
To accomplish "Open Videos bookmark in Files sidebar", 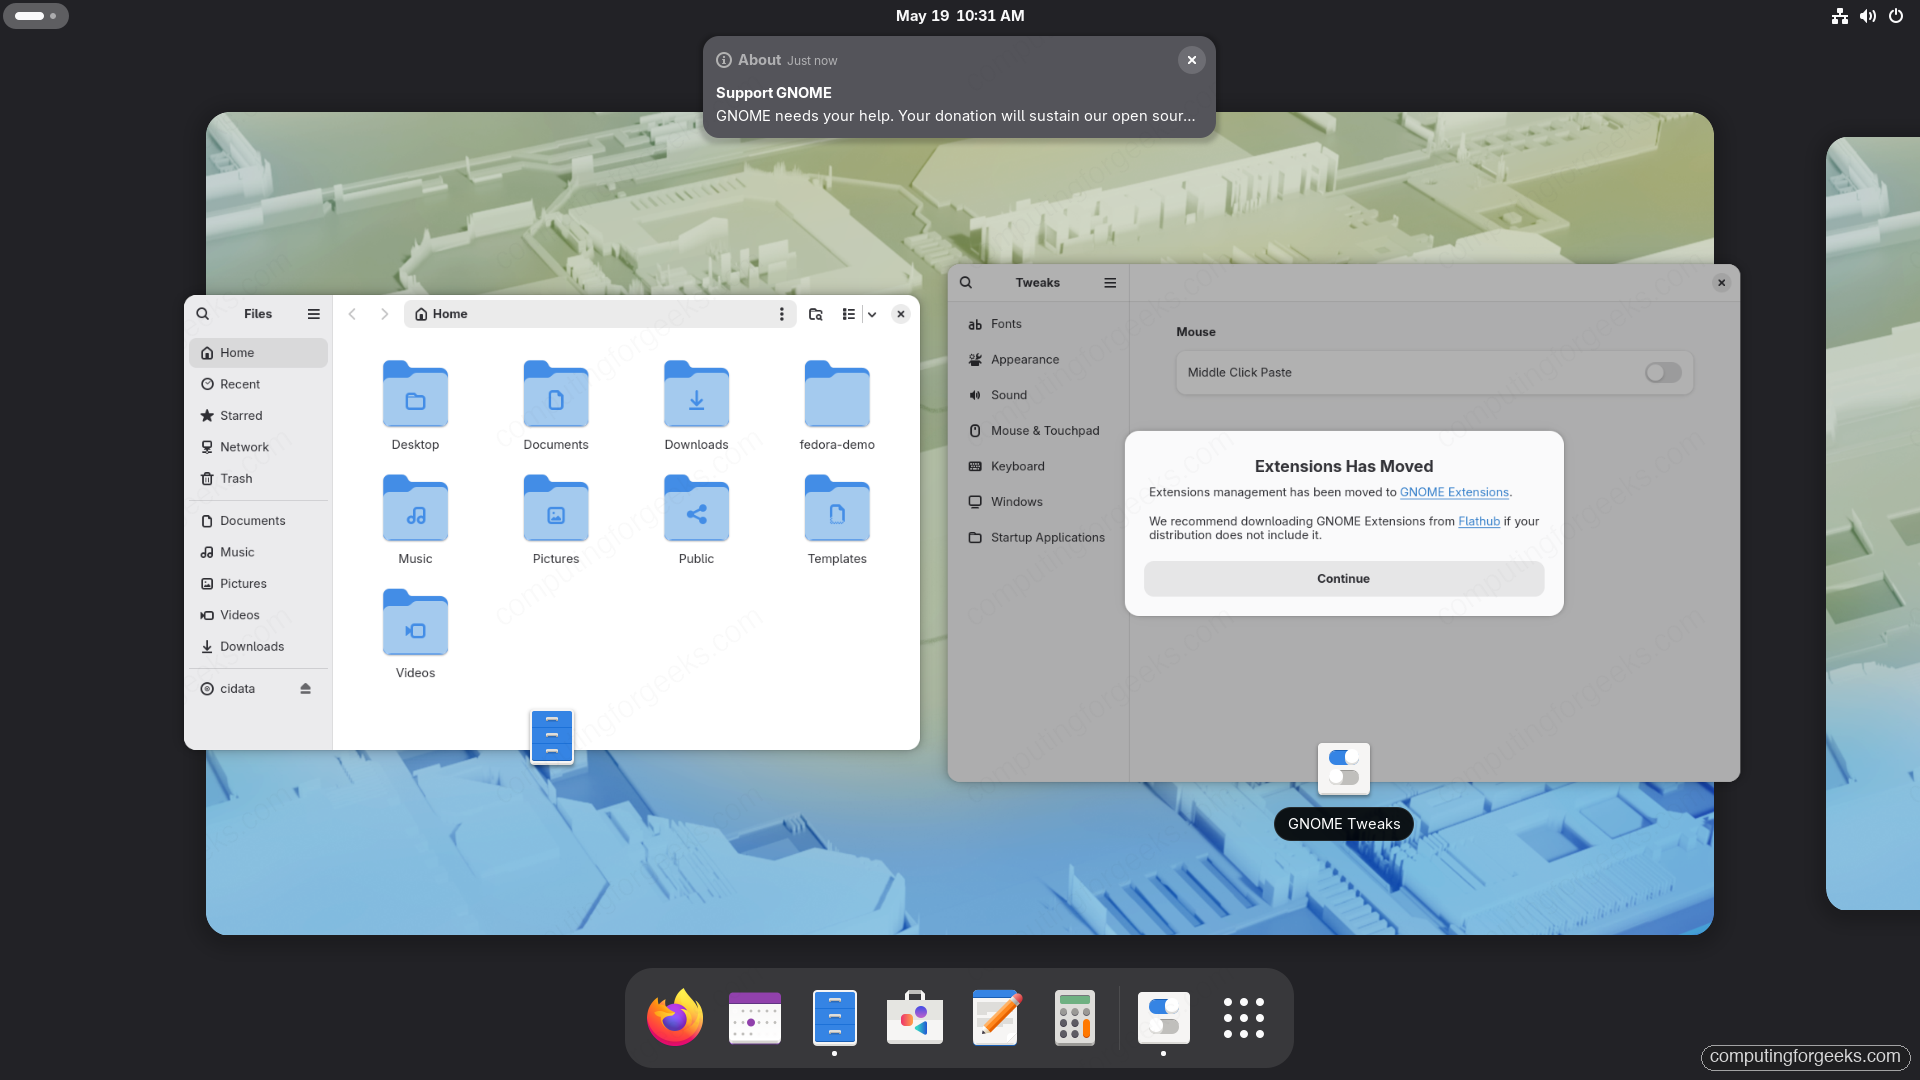I will click(x=258, y=615).
